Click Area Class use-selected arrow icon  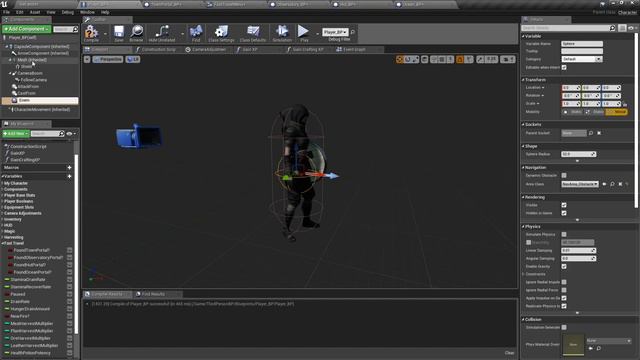pos(604,184)
